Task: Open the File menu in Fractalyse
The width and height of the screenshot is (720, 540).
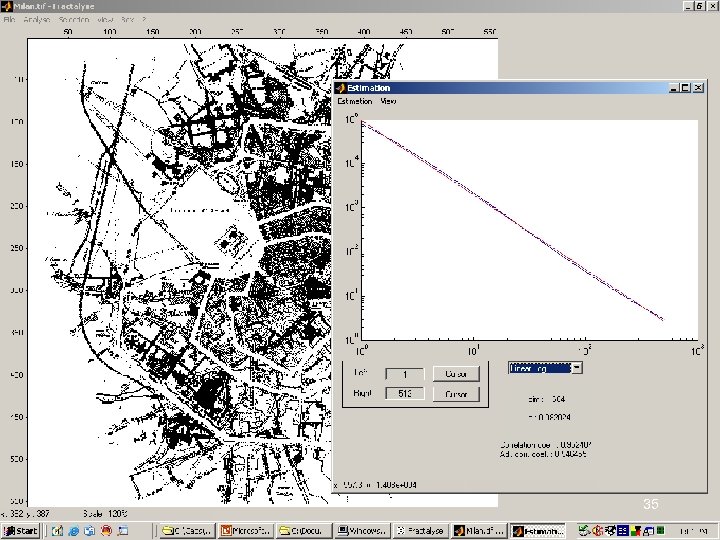Action: (9, 19)
